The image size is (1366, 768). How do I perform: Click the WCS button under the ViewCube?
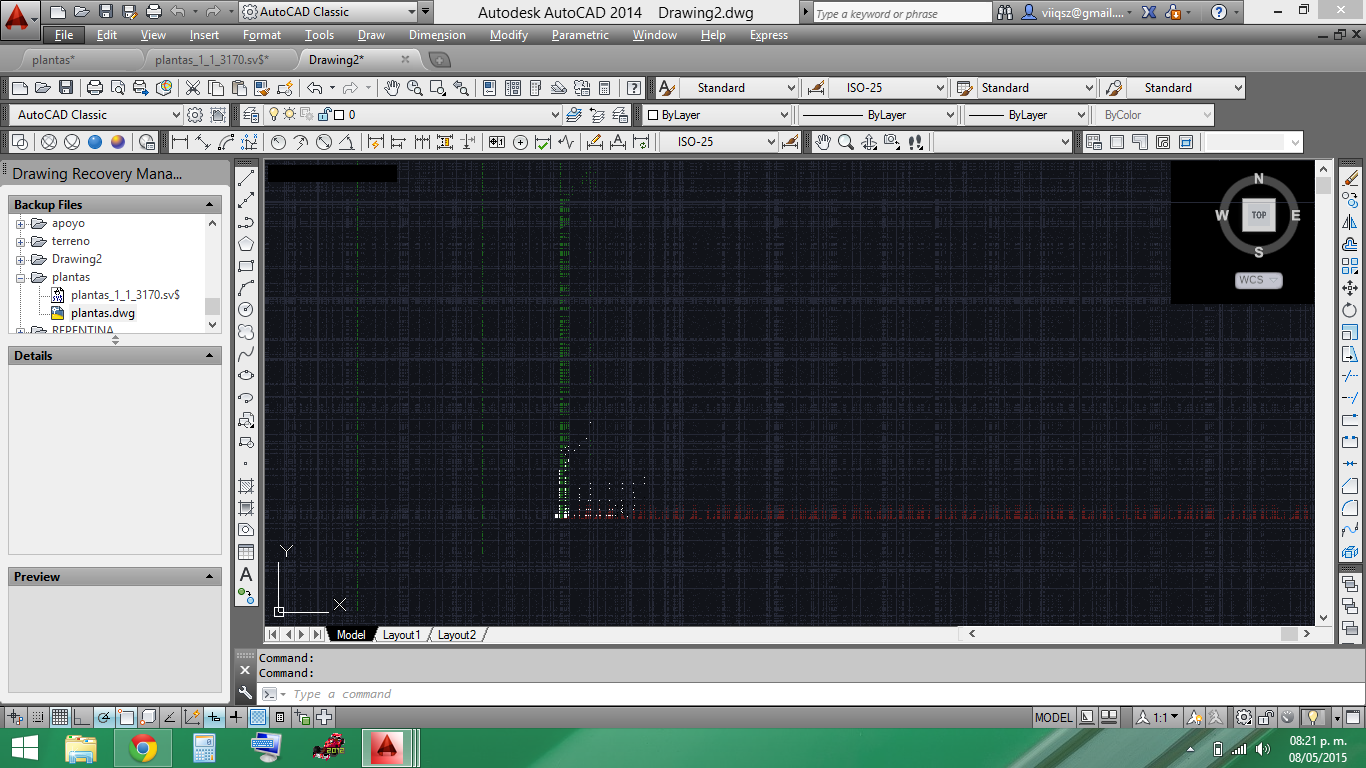(x=1258, y=280)
